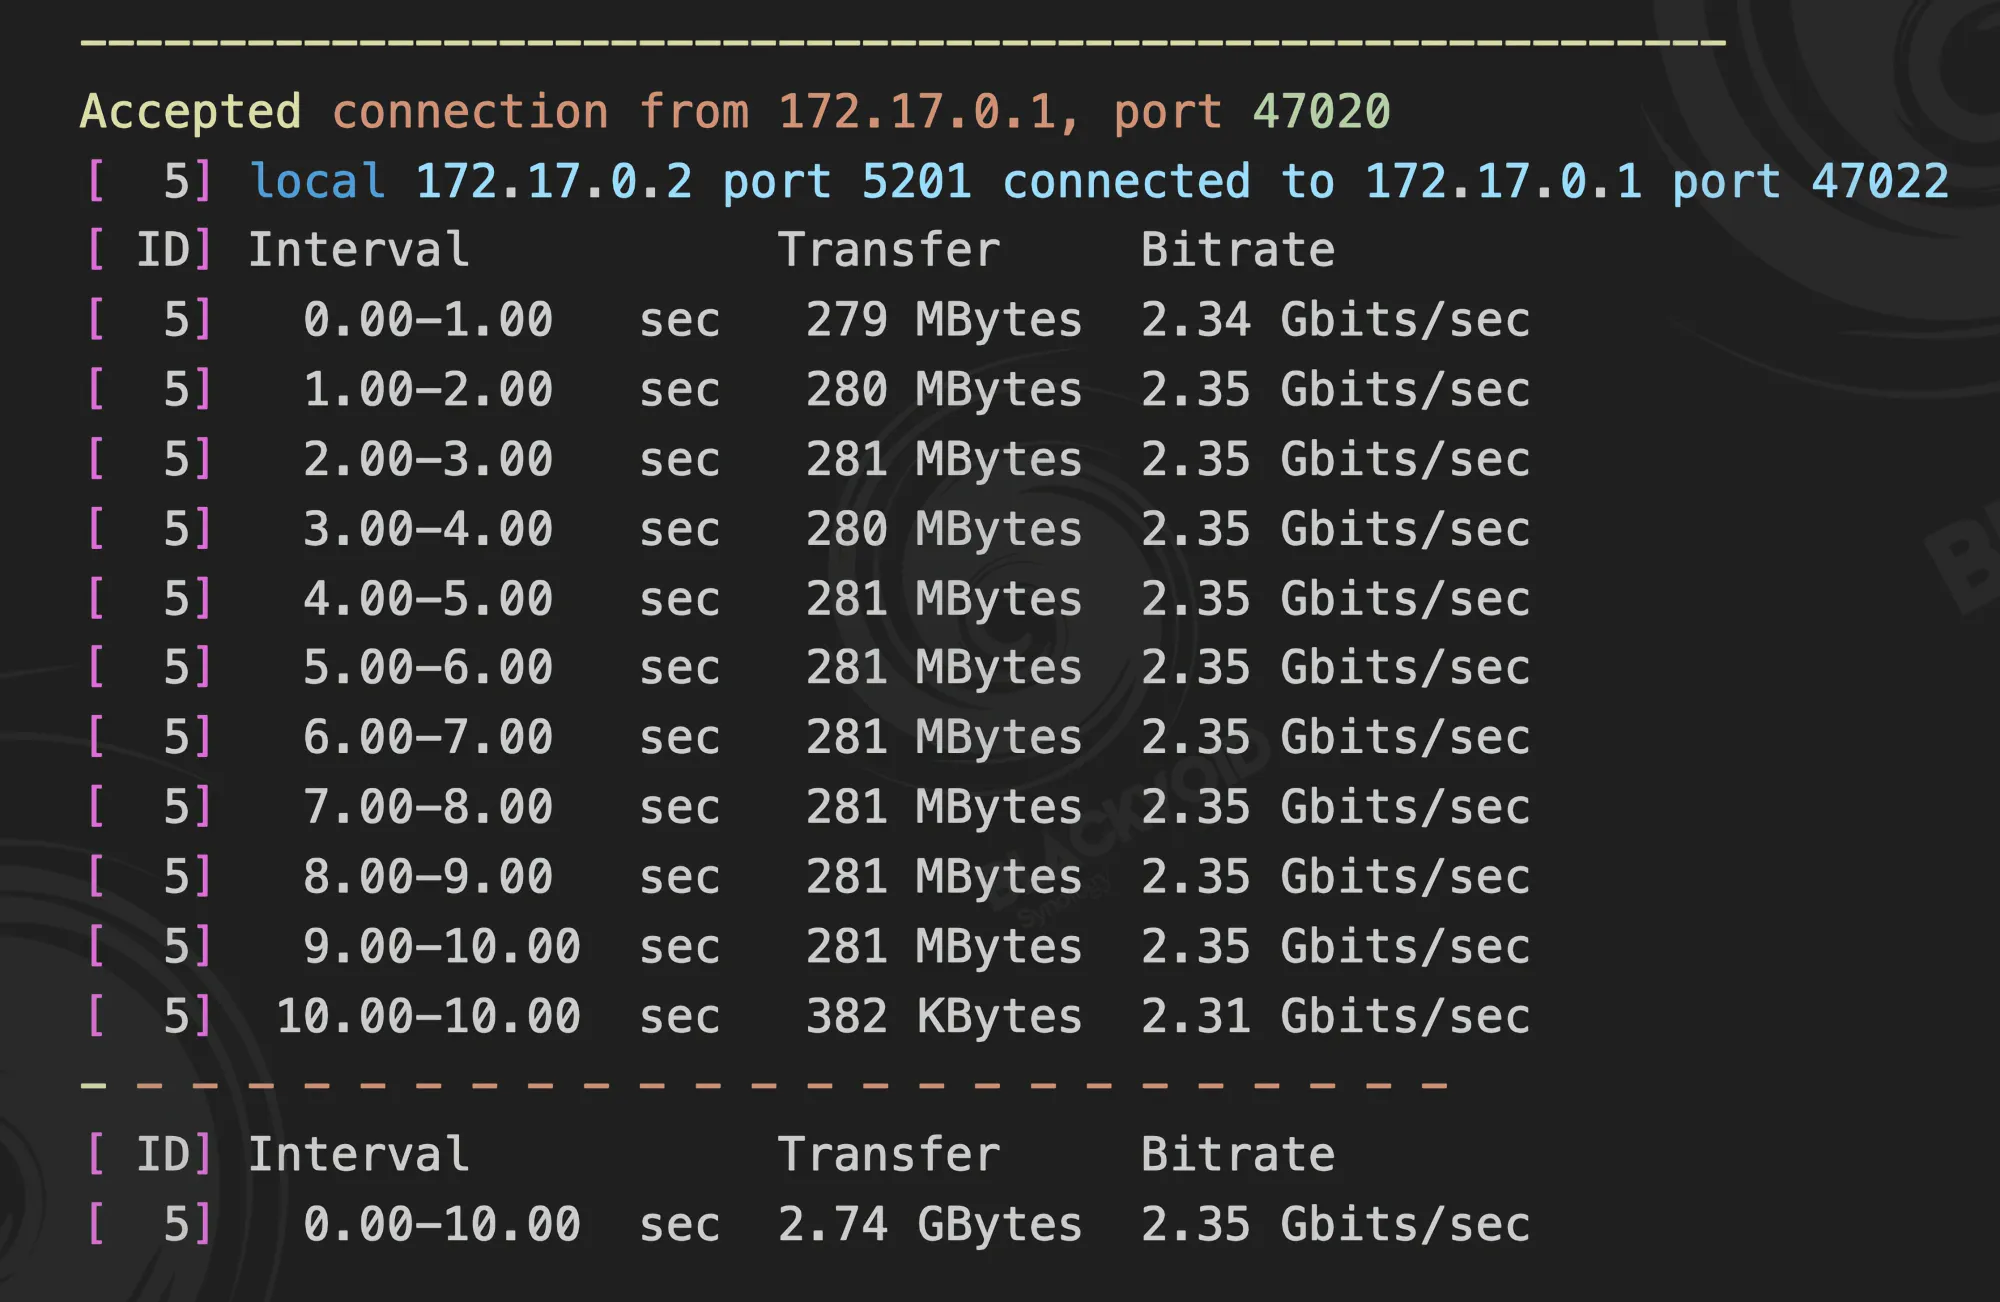
Task: Click the second Interval header near bottom
Action: (359, 1154)
